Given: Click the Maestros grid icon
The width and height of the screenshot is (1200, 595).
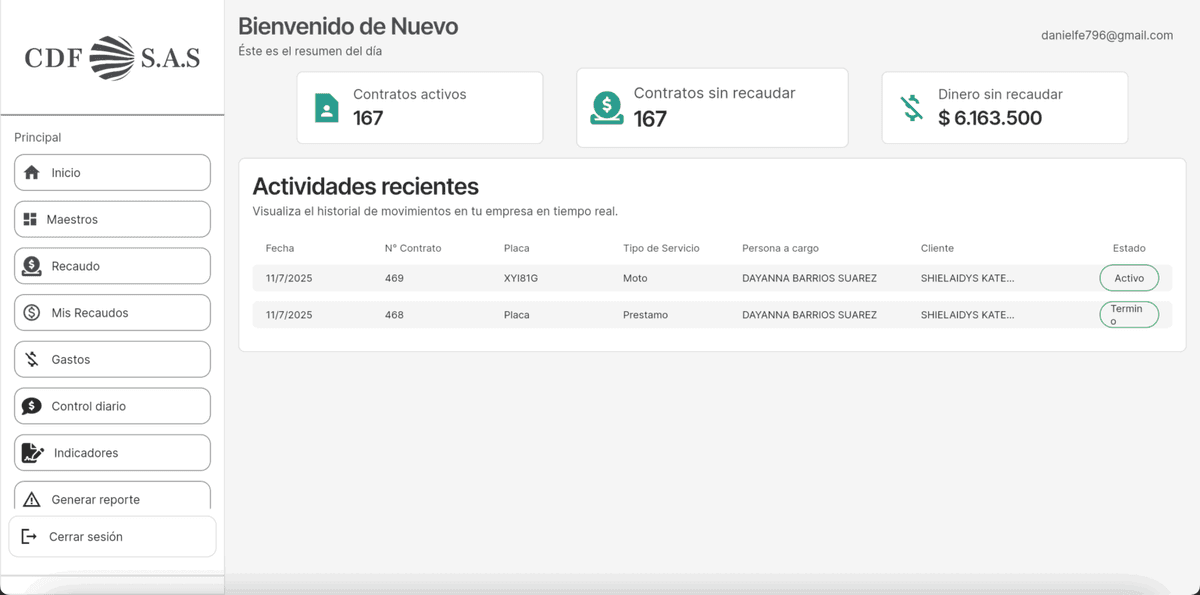Looking at the screenshot, I should (30, 219).
